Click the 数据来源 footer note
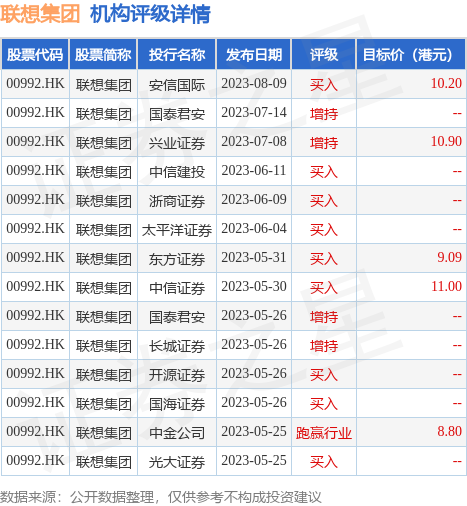Image resolution: width=467 pixels, height=506 pixels. click(161, 497)
